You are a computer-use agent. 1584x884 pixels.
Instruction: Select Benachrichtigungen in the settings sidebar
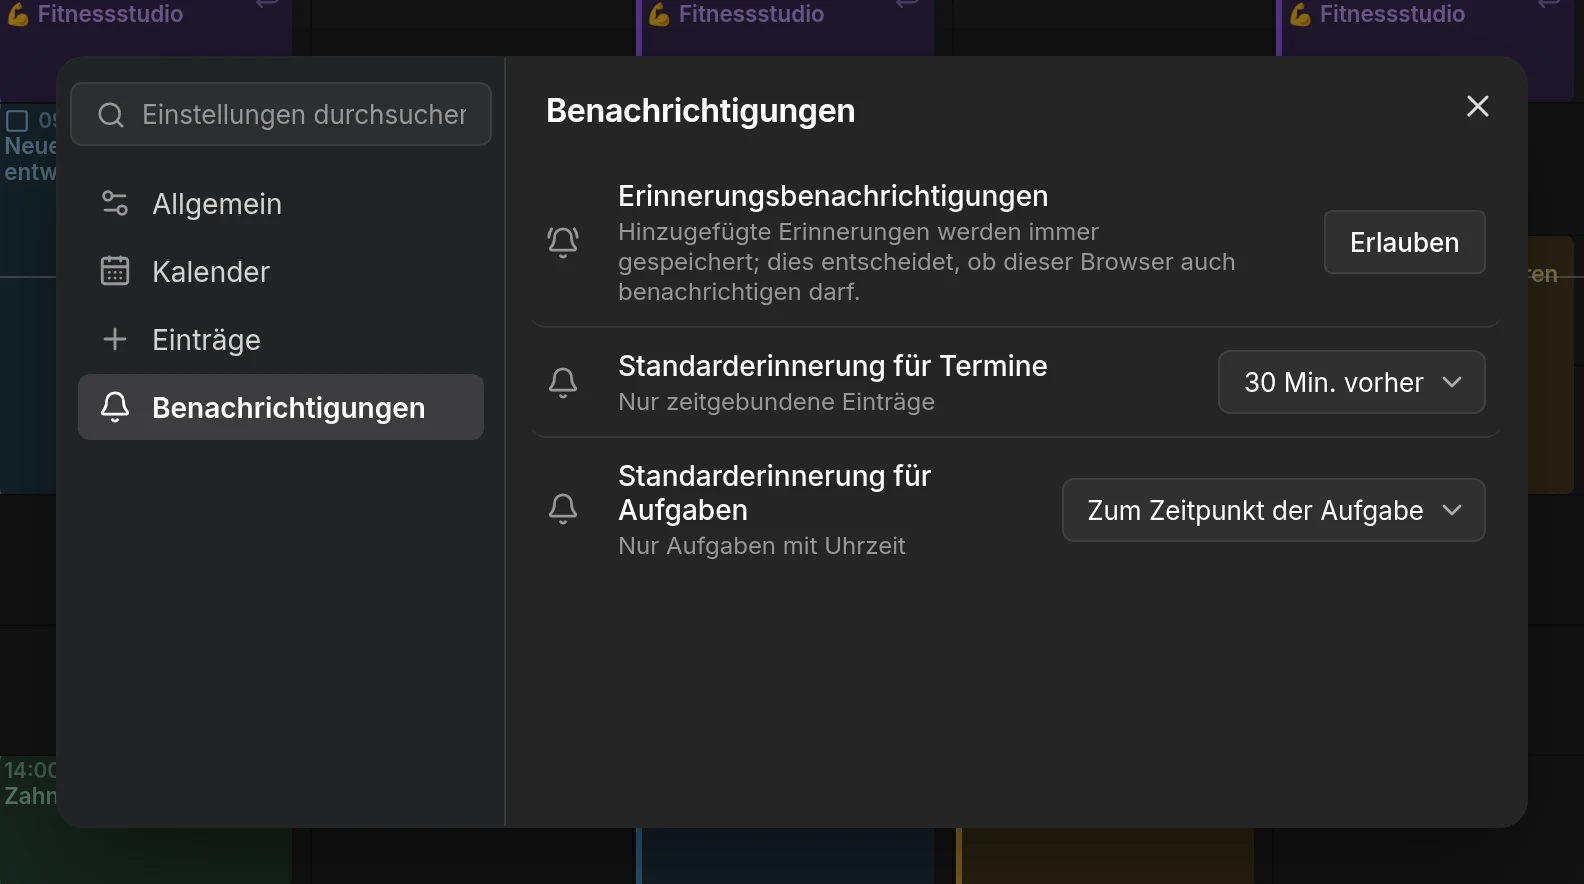point(281,408)
